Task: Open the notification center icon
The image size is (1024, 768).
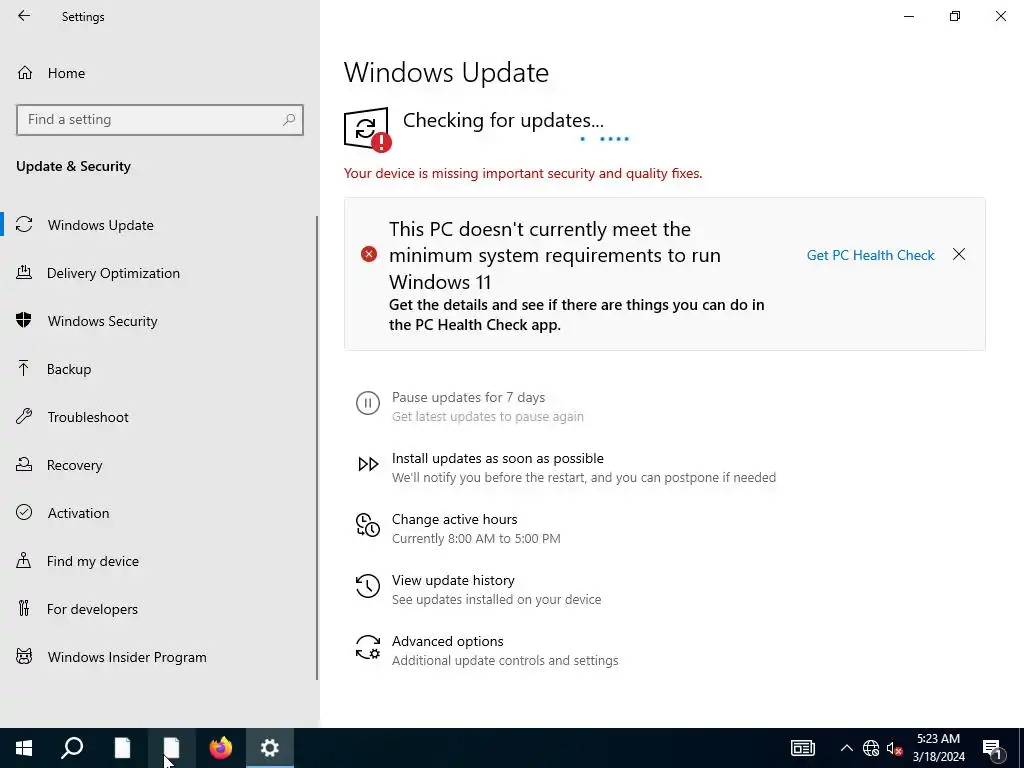Action: pyautogui.click(x=992, y=749)
